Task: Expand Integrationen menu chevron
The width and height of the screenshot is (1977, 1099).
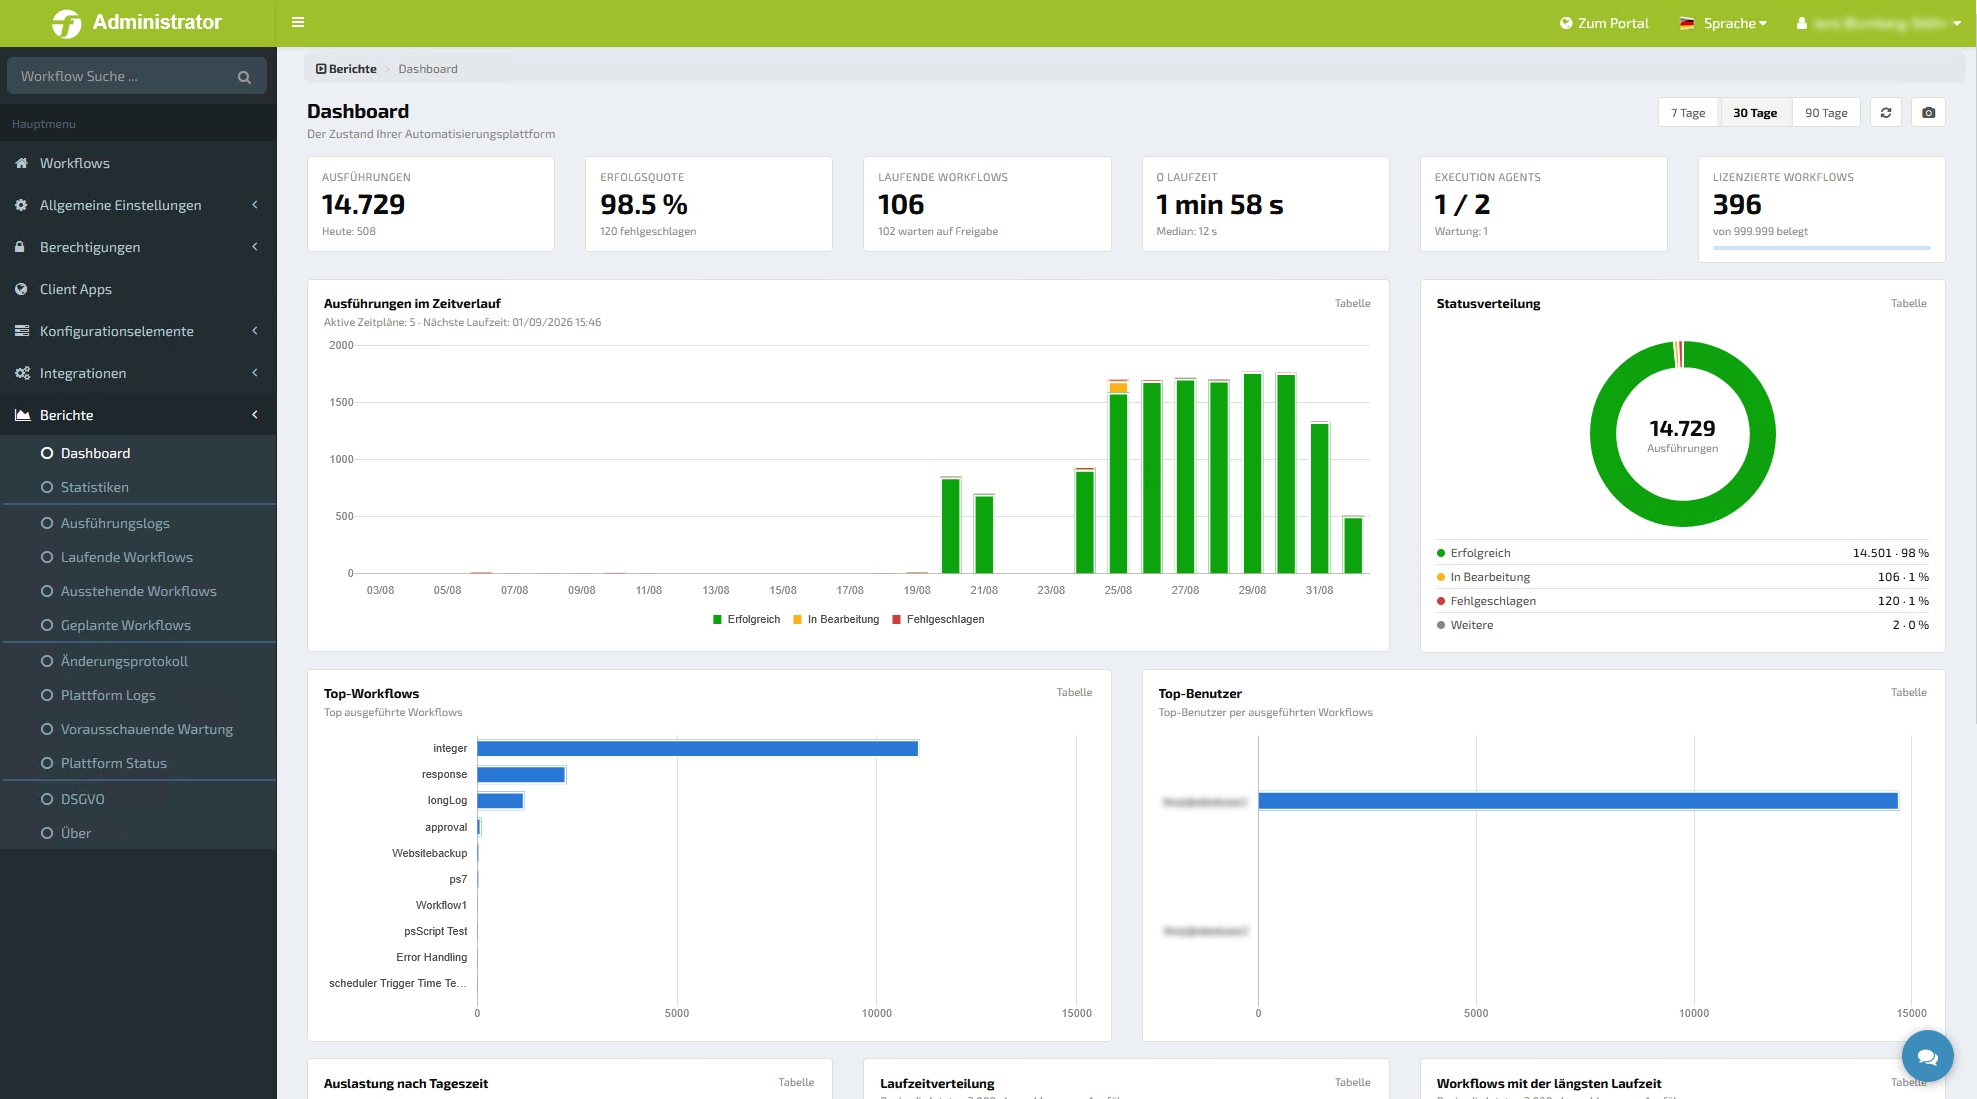Action: click(255, 373)
